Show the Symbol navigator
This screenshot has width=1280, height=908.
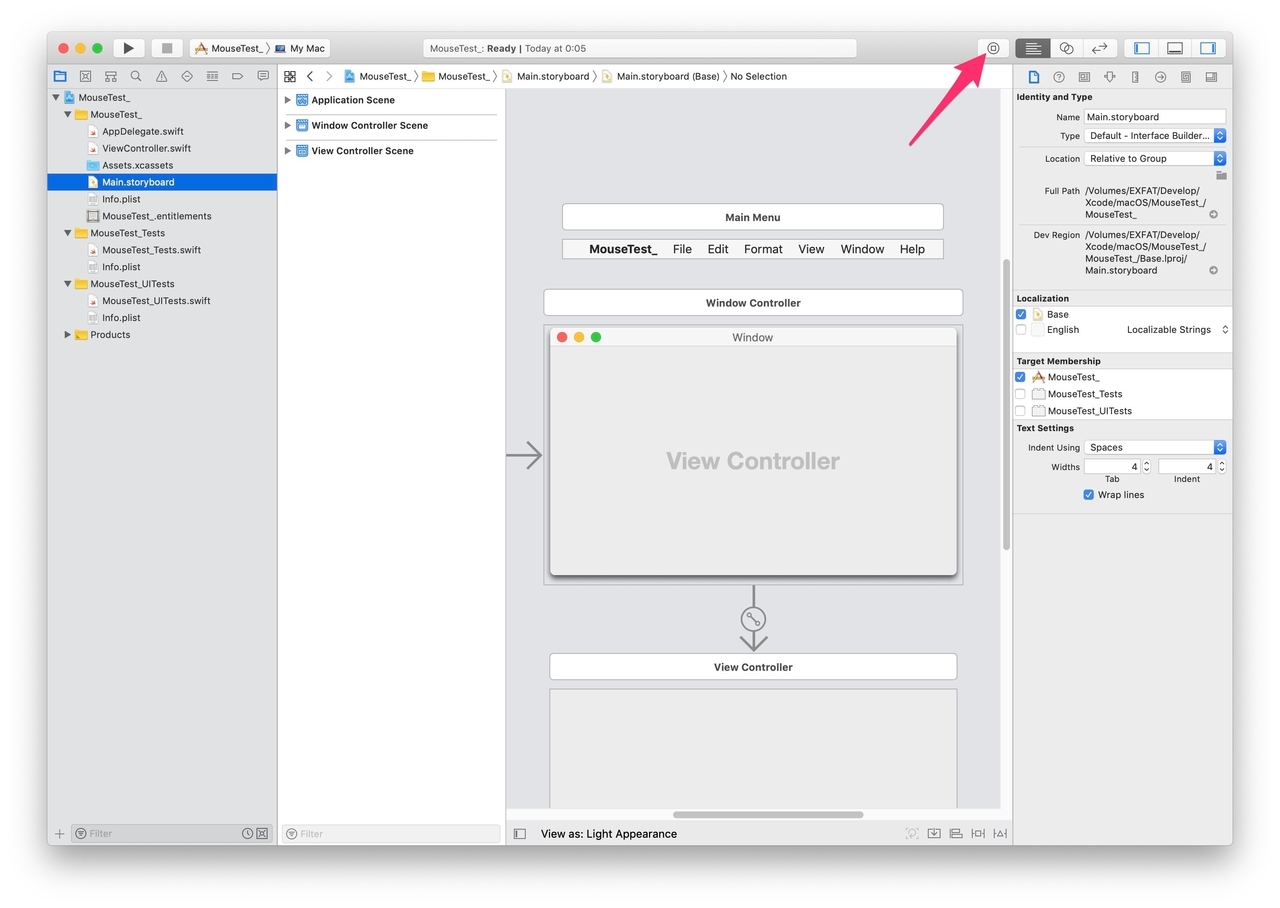coord(111,76)
